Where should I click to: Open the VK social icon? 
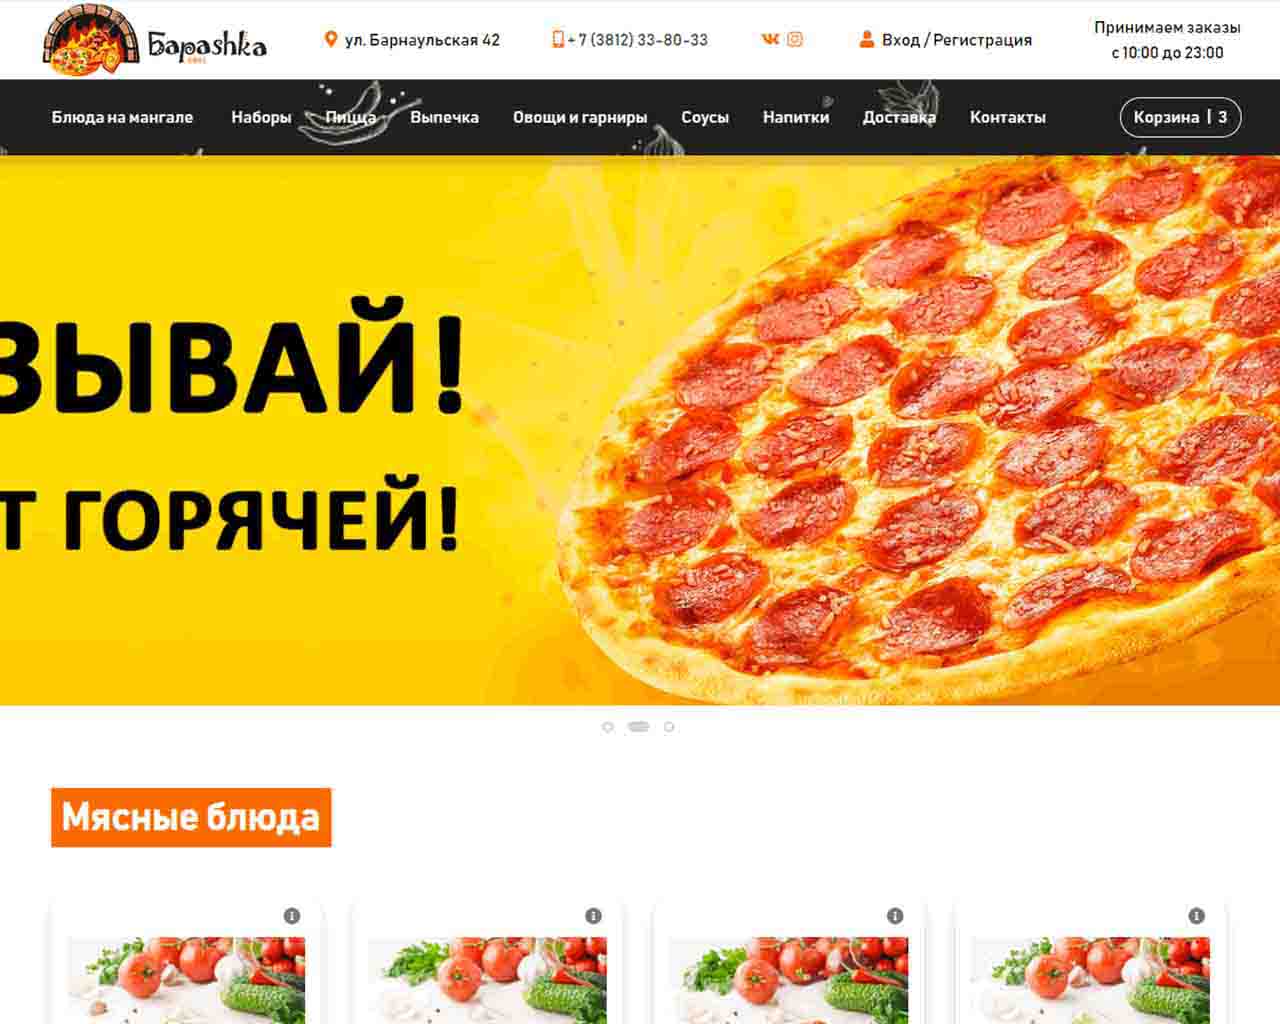click(770, 39)
